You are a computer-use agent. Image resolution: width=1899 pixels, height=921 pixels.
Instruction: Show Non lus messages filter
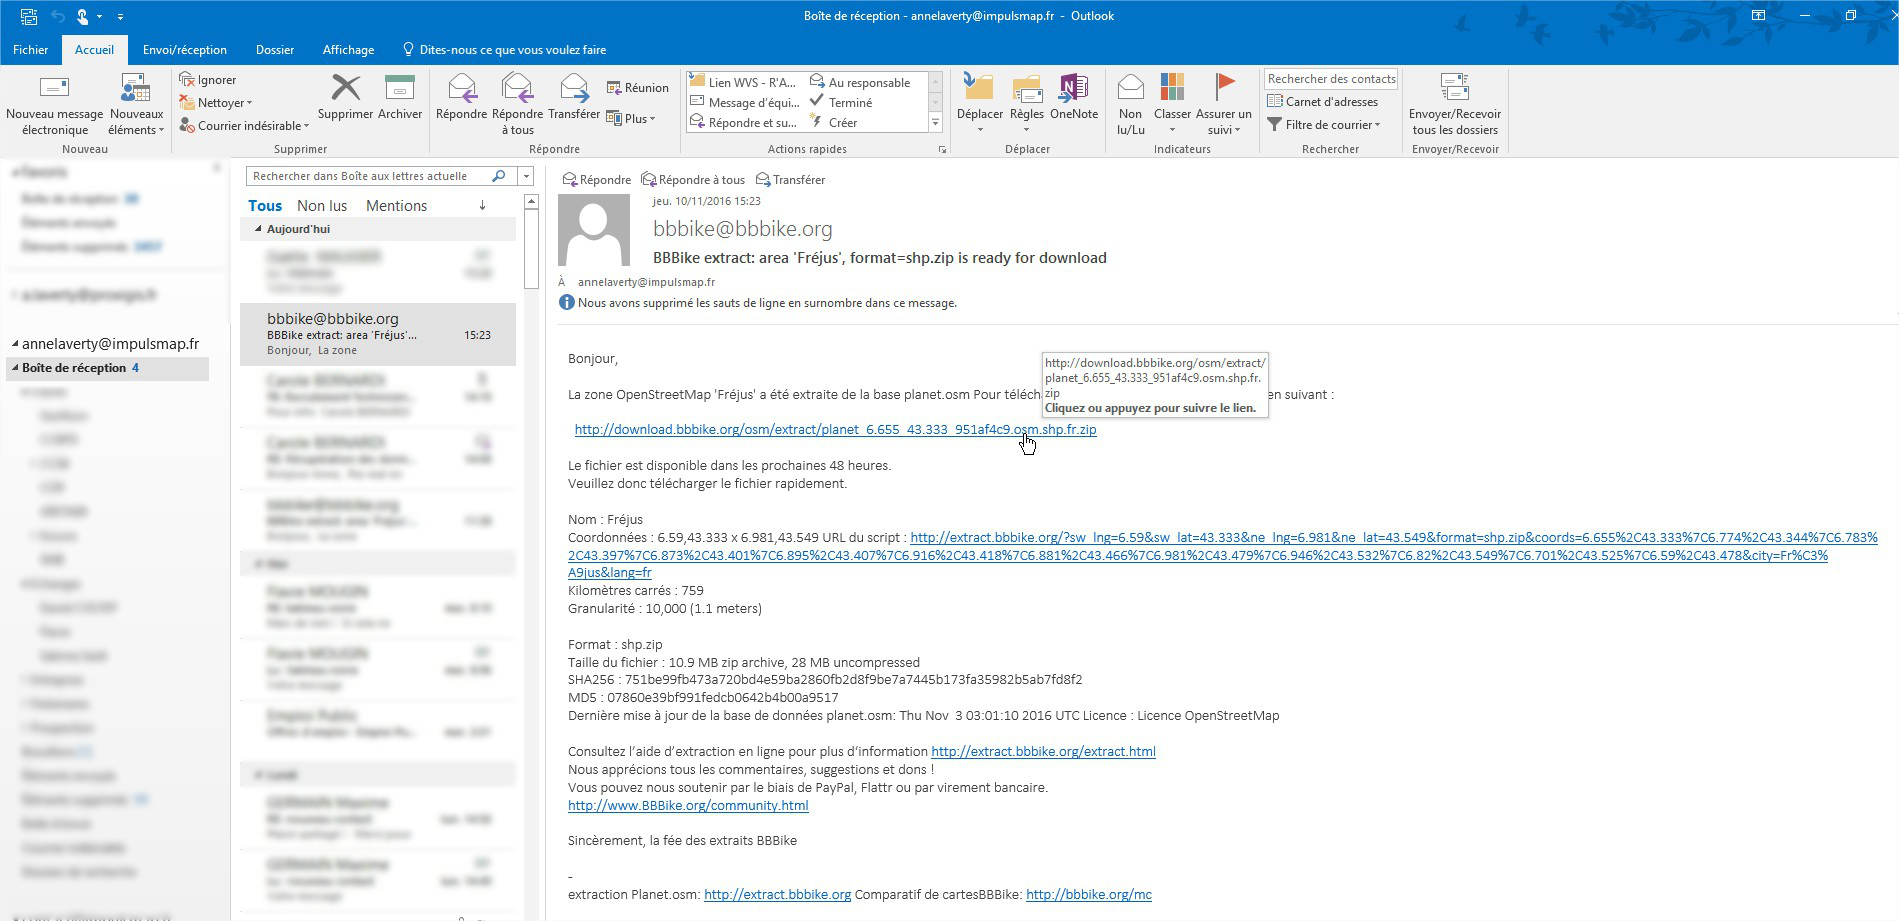(x=322, y=206)
